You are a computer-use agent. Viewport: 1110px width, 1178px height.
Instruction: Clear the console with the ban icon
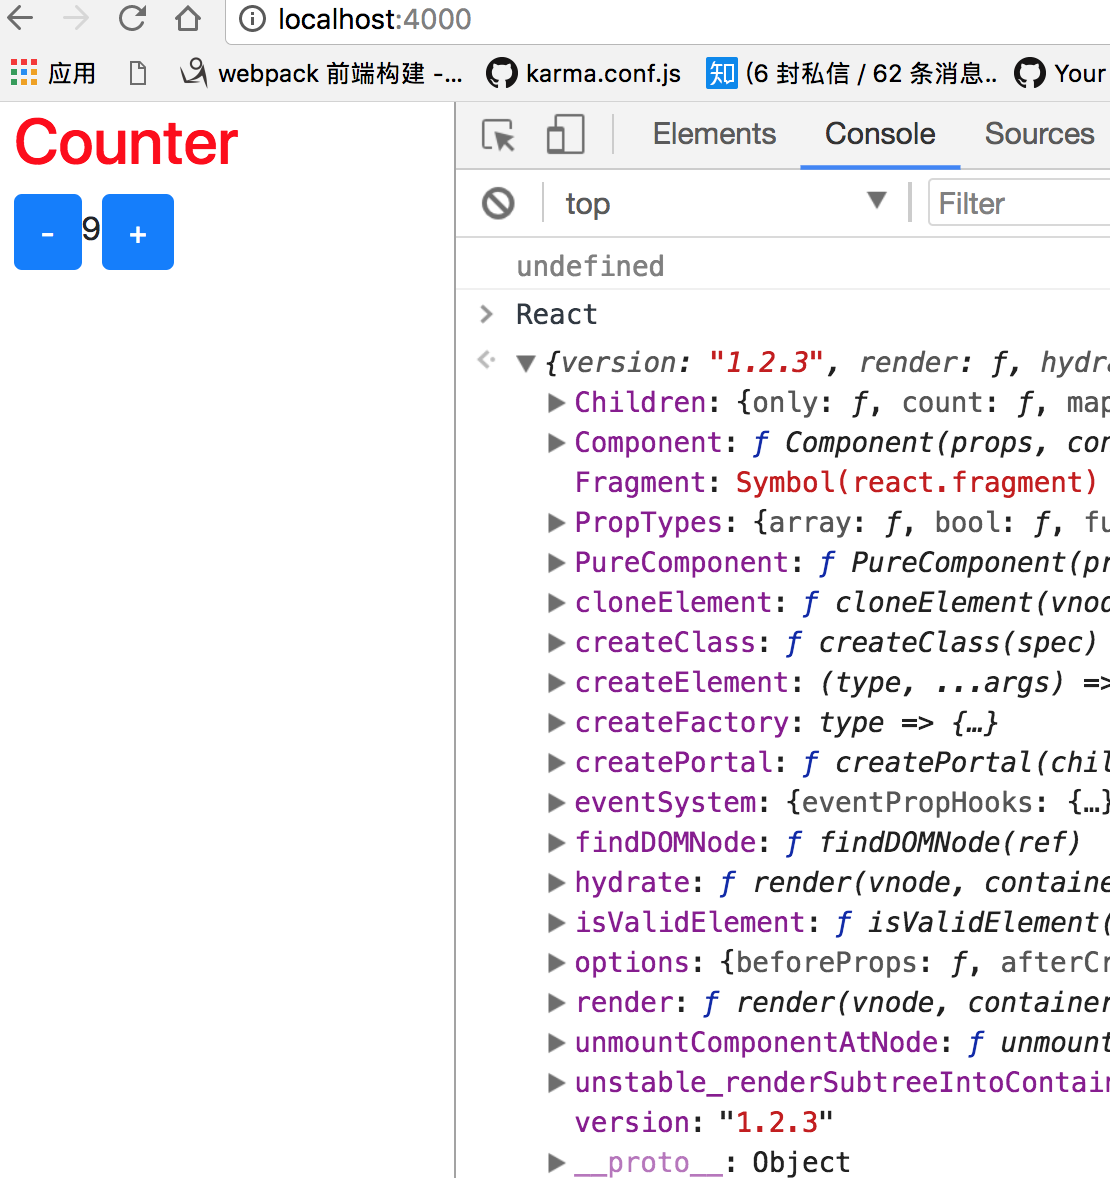(497, 202)
